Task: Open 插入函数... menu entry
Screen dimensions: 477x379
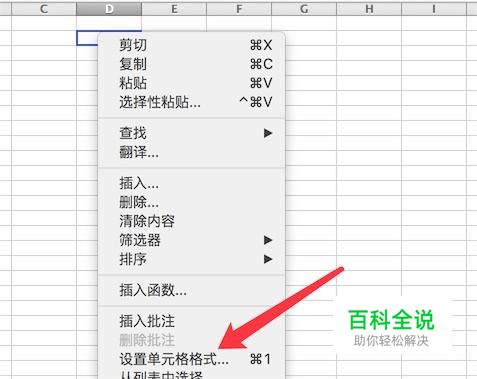Action: click(x=192, y=290)
